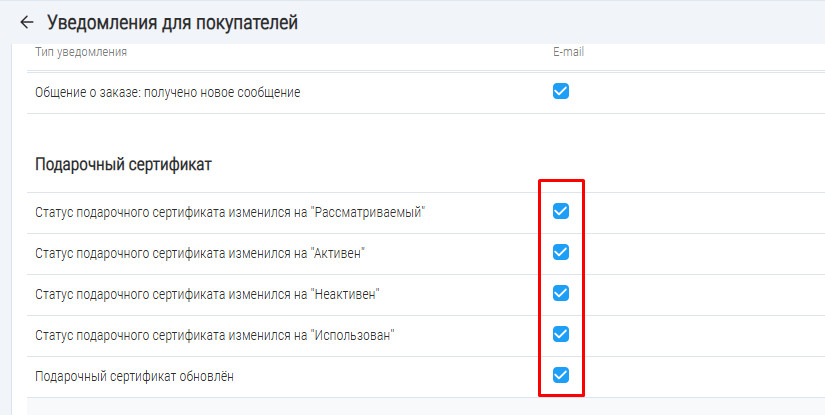Image resolution: width=825 pixels, height=415 pixels.
Task: Click the left gray margin beside the table
Action: 10,250
